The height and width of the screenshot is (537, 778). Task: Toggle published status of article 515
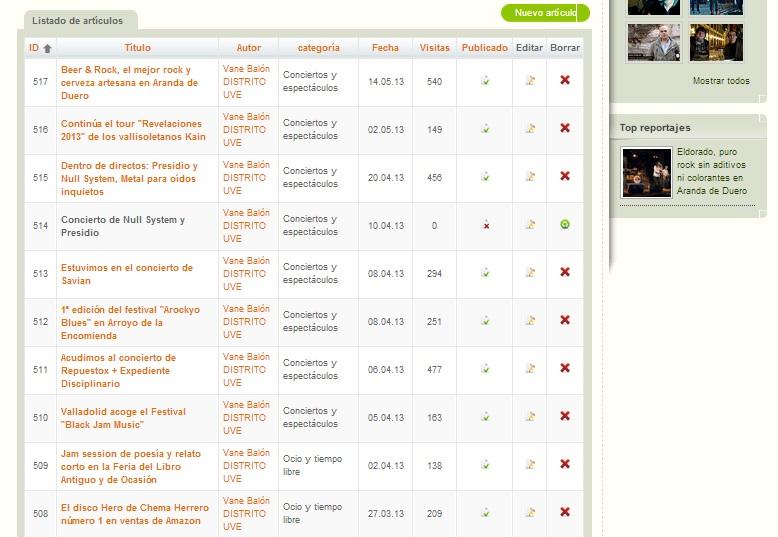485,177
